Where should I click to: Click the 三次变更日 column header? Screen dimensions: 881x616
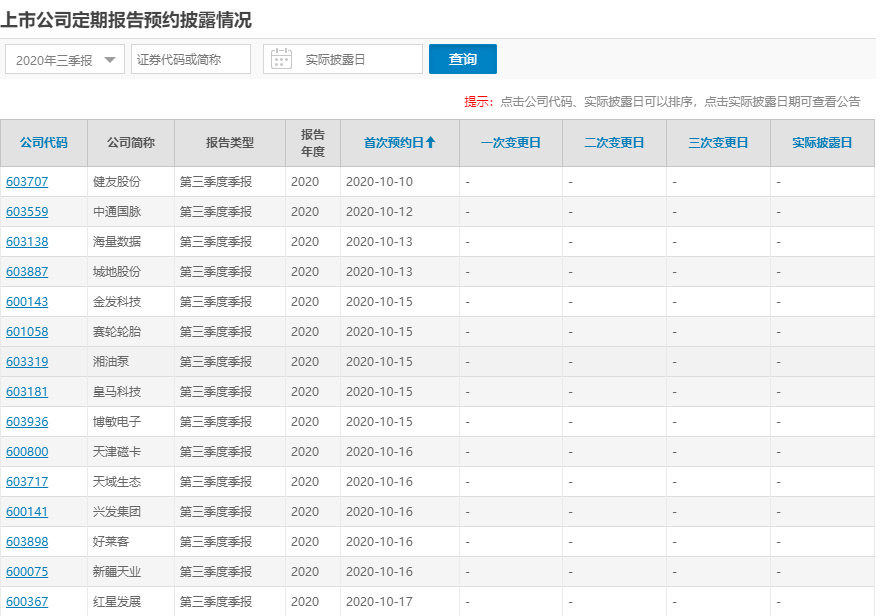point(718,143)
